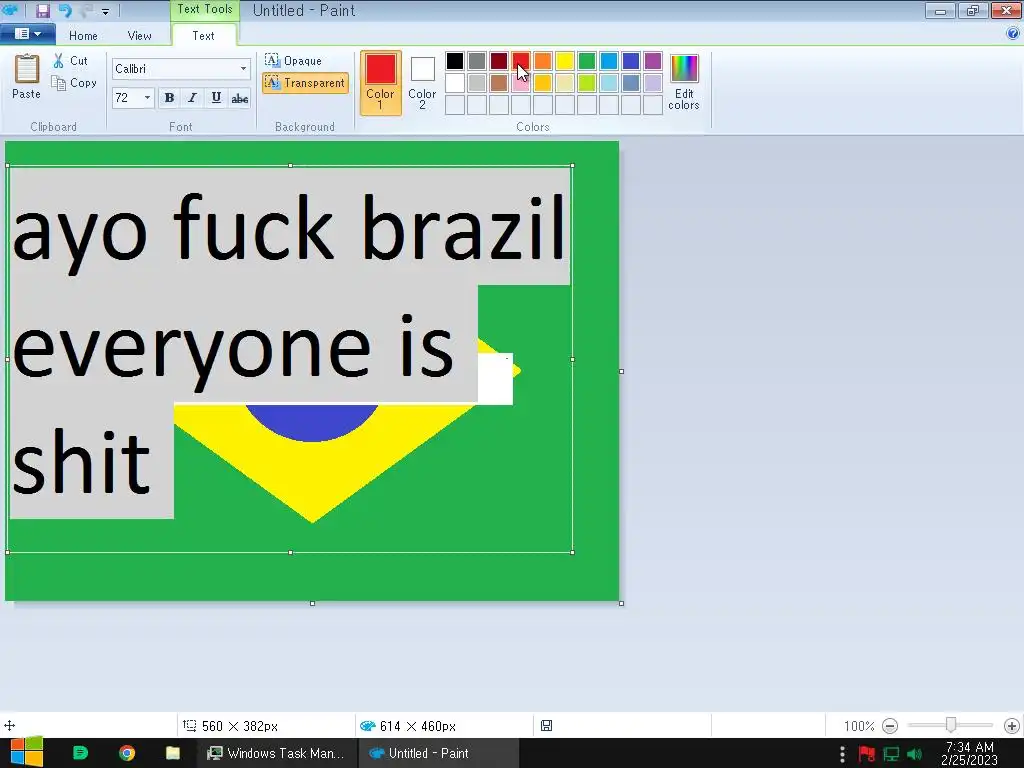Open Customize Quick Access Toolbar arrow
The image size is (1024, 768).
(105, 11)
